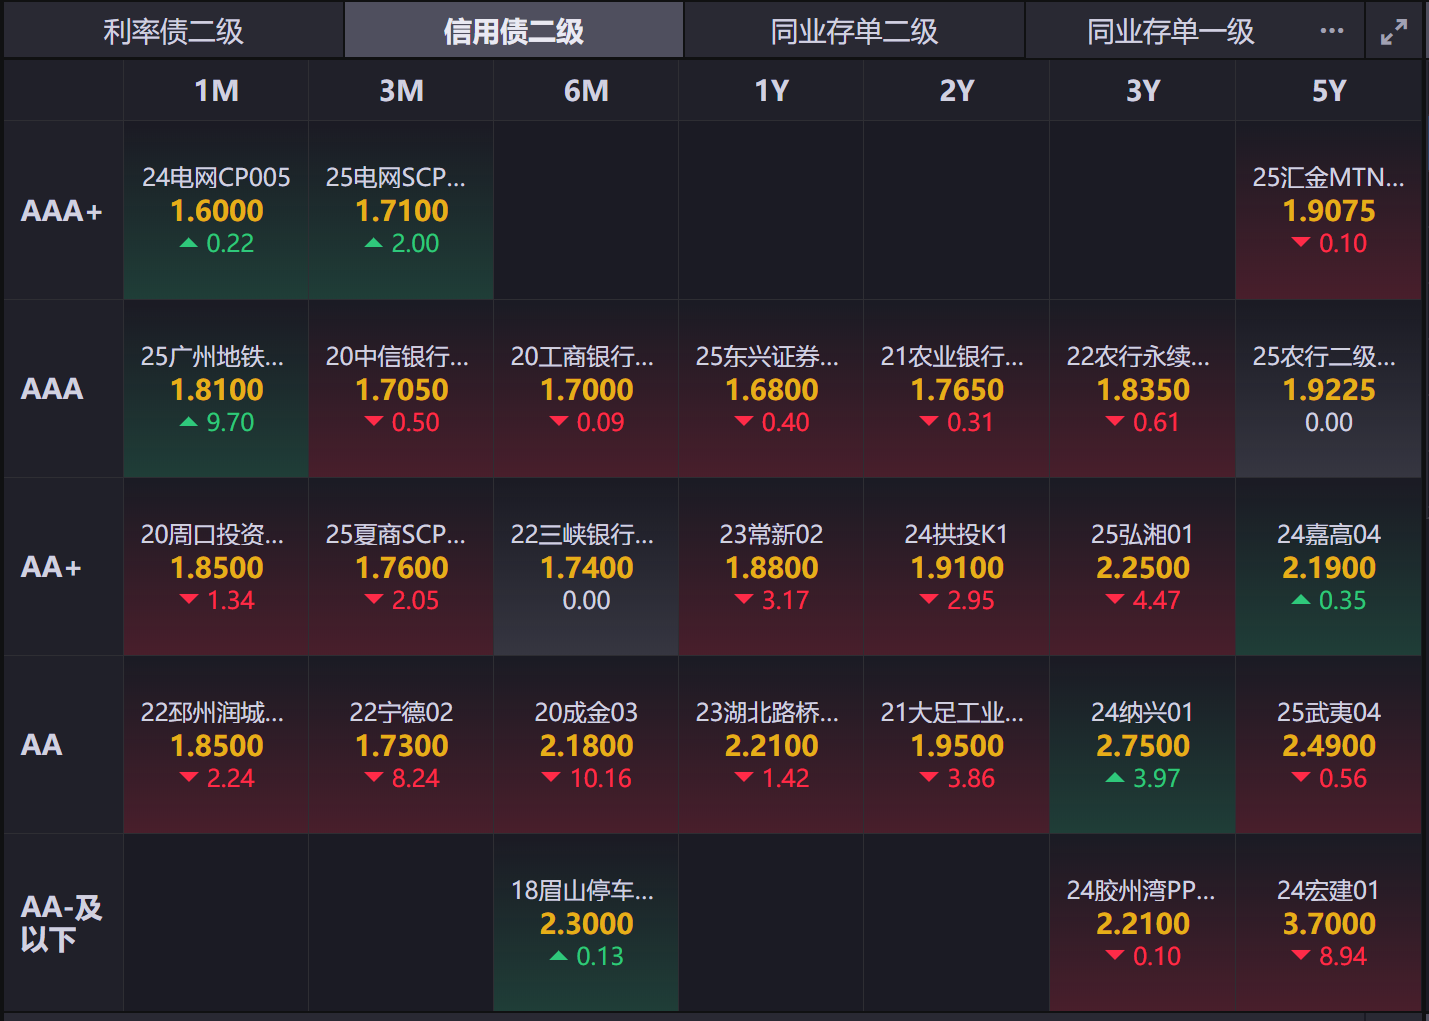Open 25广州地铁 cell at 1.8100
The height and width of the screenshot is (1021, 1429).
tap(216, 389)
